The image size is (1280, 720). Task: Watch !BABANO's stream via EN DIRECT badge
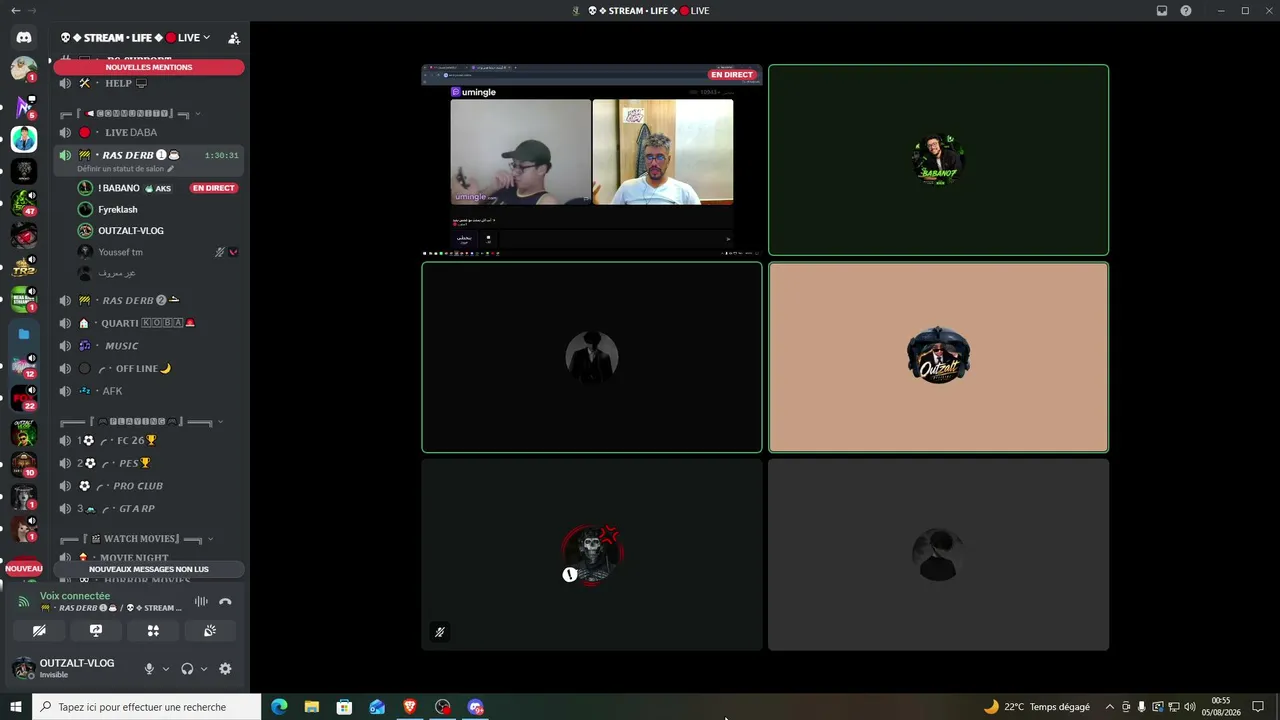click(x=214, y=188)
